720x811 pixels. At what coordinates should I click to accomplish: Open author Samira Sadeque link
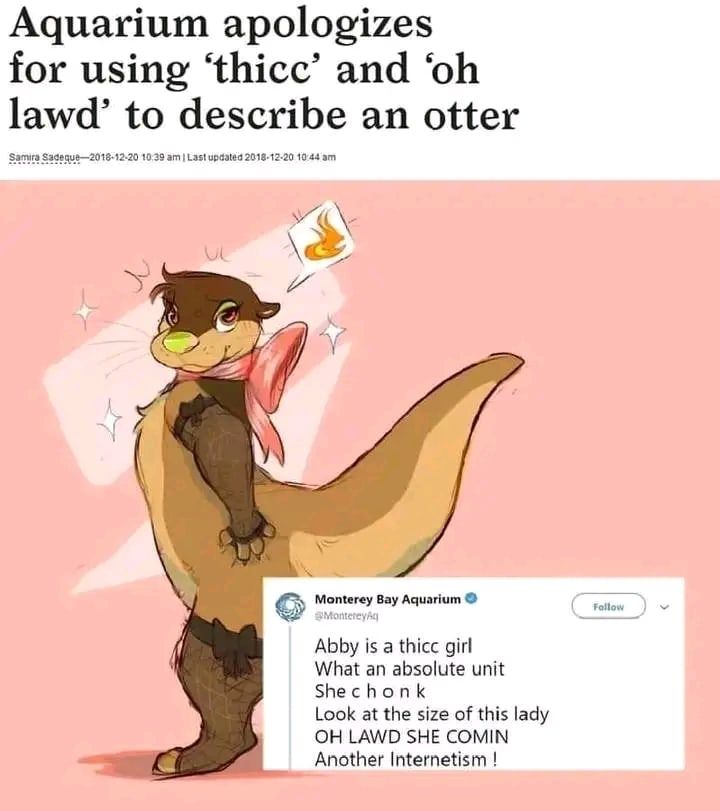click(44, 157)
